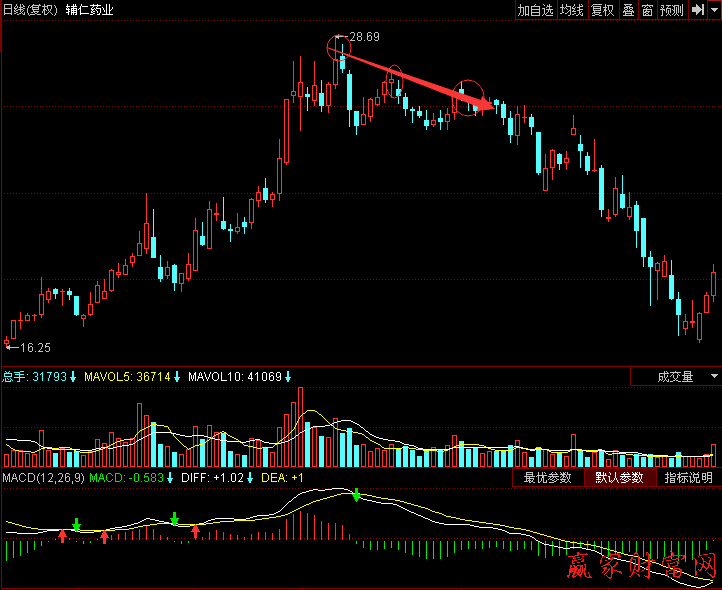
Task: Click the down arrow beside 总手 value
Action: pyautogui.click(x=73, y=377)
